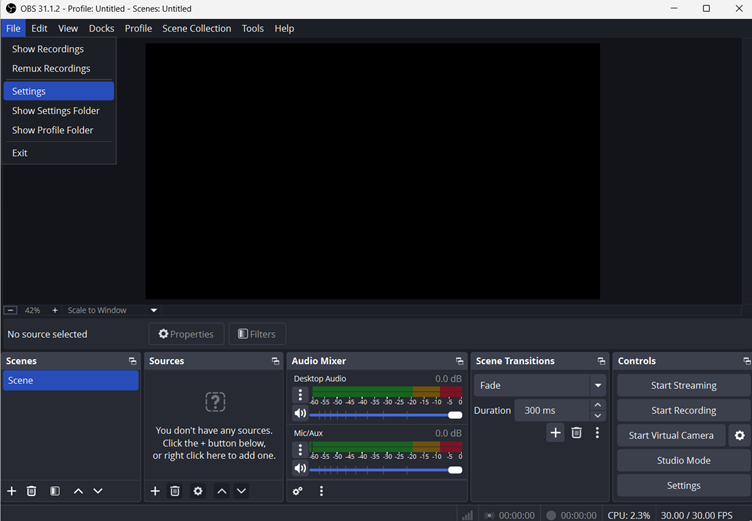Screen dimensions: 752x521
Task: Open scene filters icon in Scenes panel
Action: [55, 491]
